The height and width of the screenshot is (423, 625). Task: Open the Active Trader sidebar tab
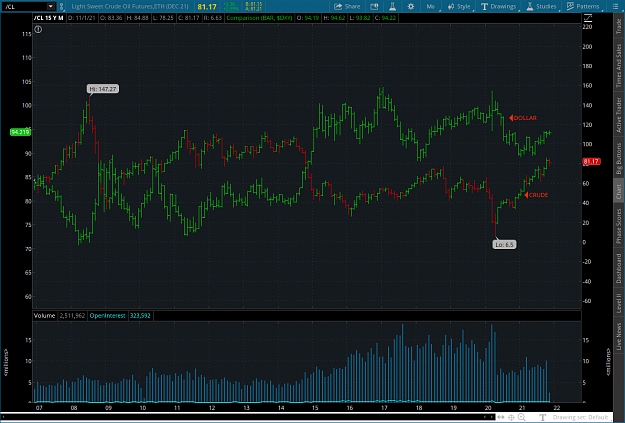point(619,115)
